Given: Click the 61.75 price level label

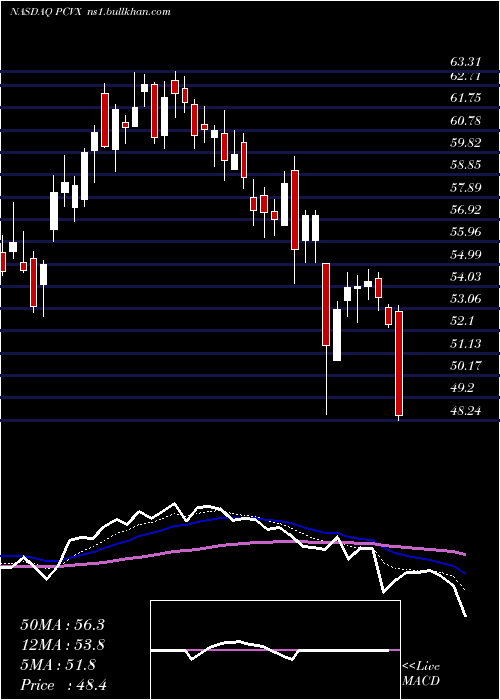Looking at the screenshot, I should (466, 98).
